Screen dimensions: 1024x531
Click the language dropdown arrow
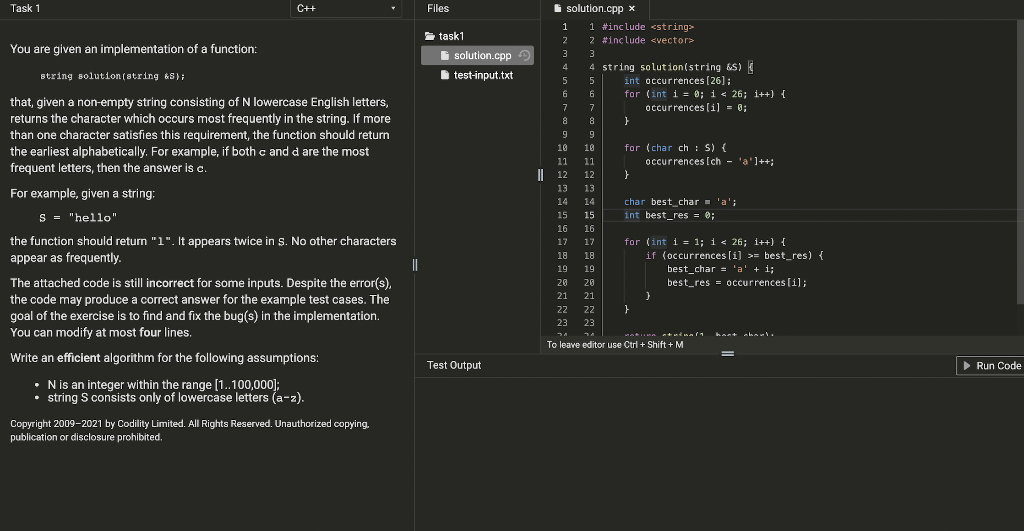point(394,9)
